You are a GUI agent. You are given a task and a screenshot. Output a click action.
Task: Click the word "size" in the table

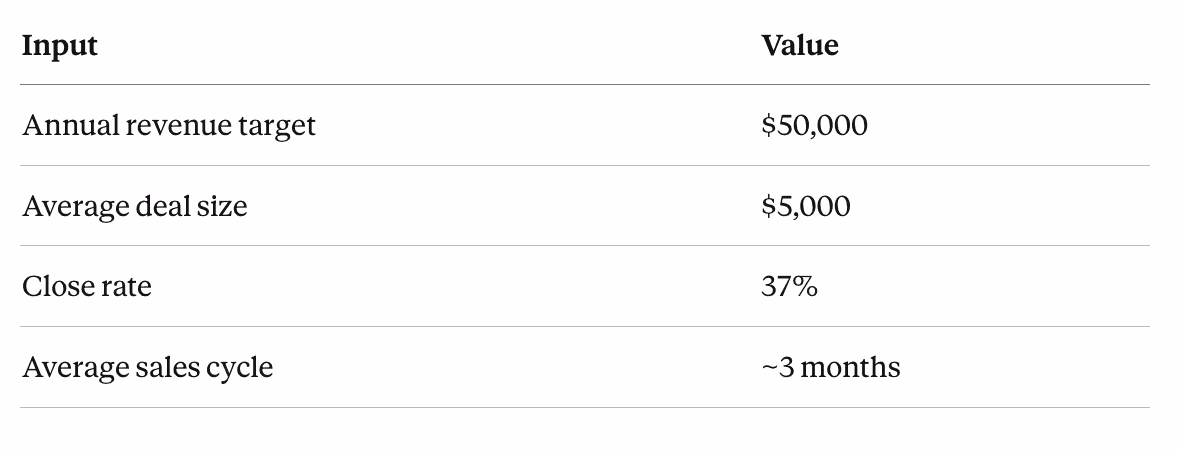click(x=221, y=206)
